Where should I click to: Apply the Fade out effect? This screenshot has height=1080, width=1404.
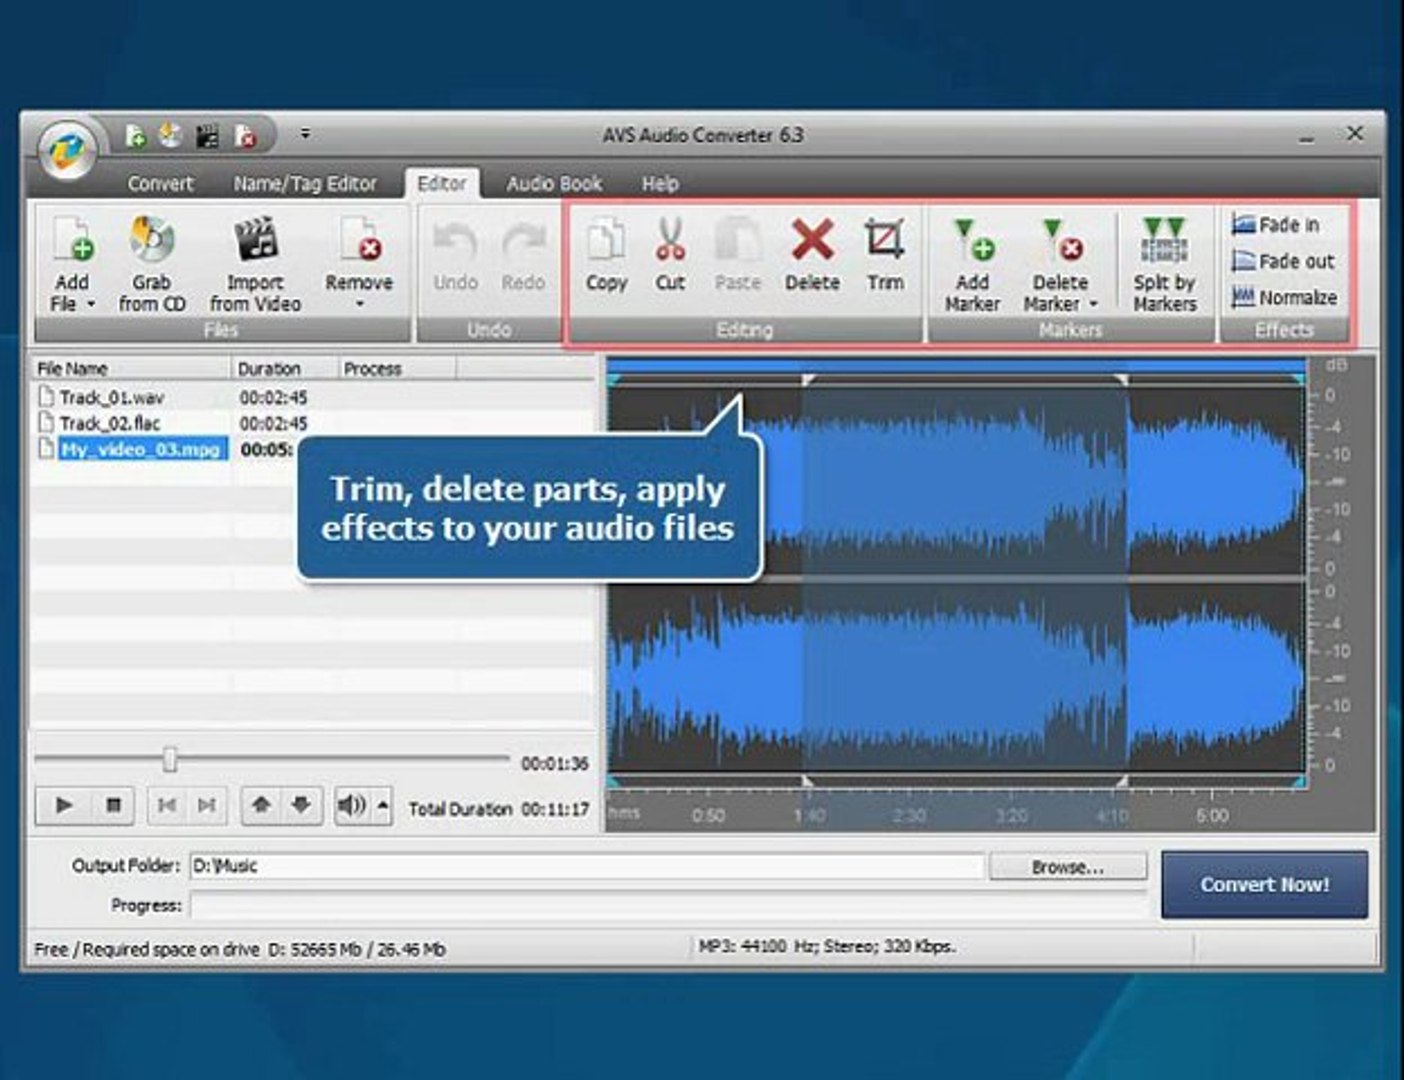pyautogui.click(x=1283, y=261)
